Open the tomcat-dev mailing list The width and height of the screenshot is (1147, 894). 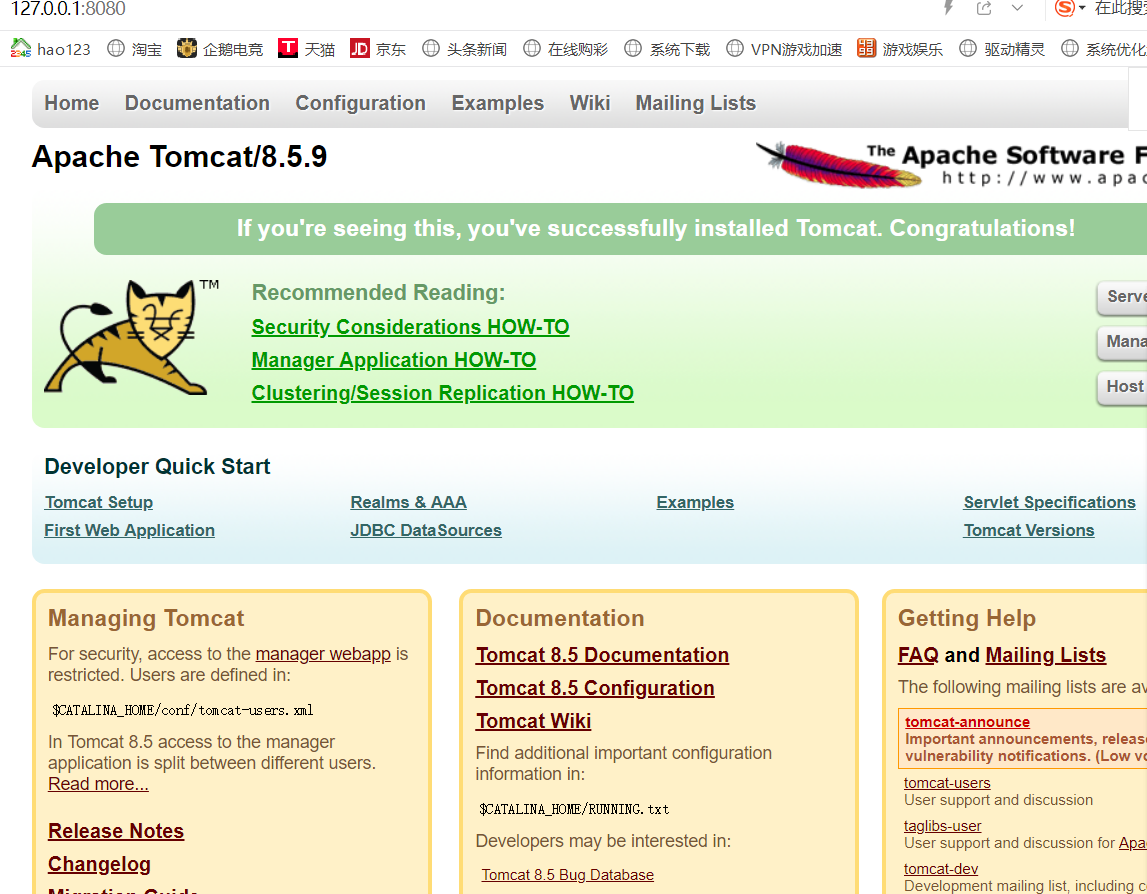(x=941, y=869)
